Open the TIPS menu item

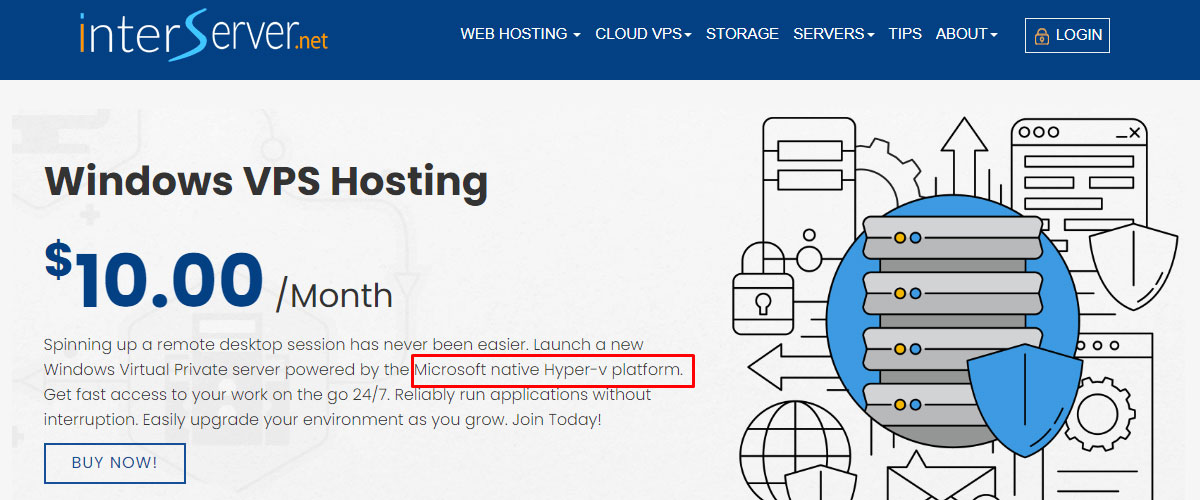click(x=905, y=34)
